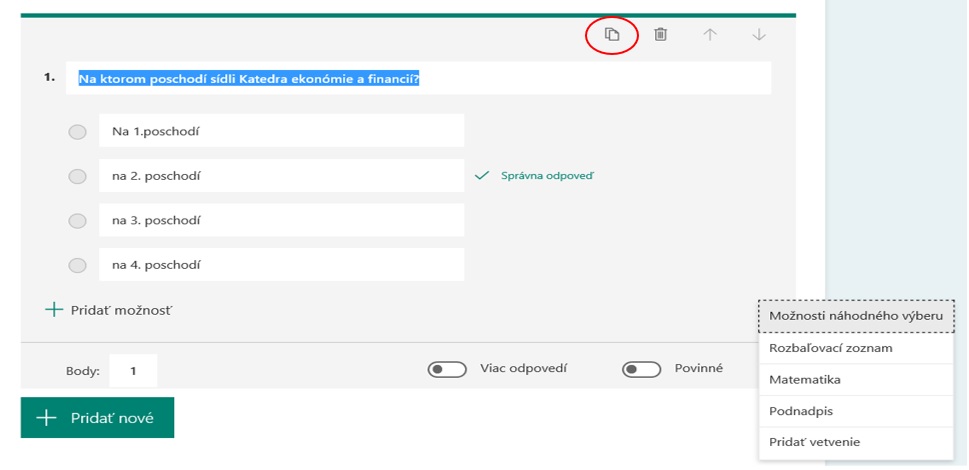This screenshot has height=470, width=969.
Task: Move question down with arrow icon
Action: coord(759,35)
